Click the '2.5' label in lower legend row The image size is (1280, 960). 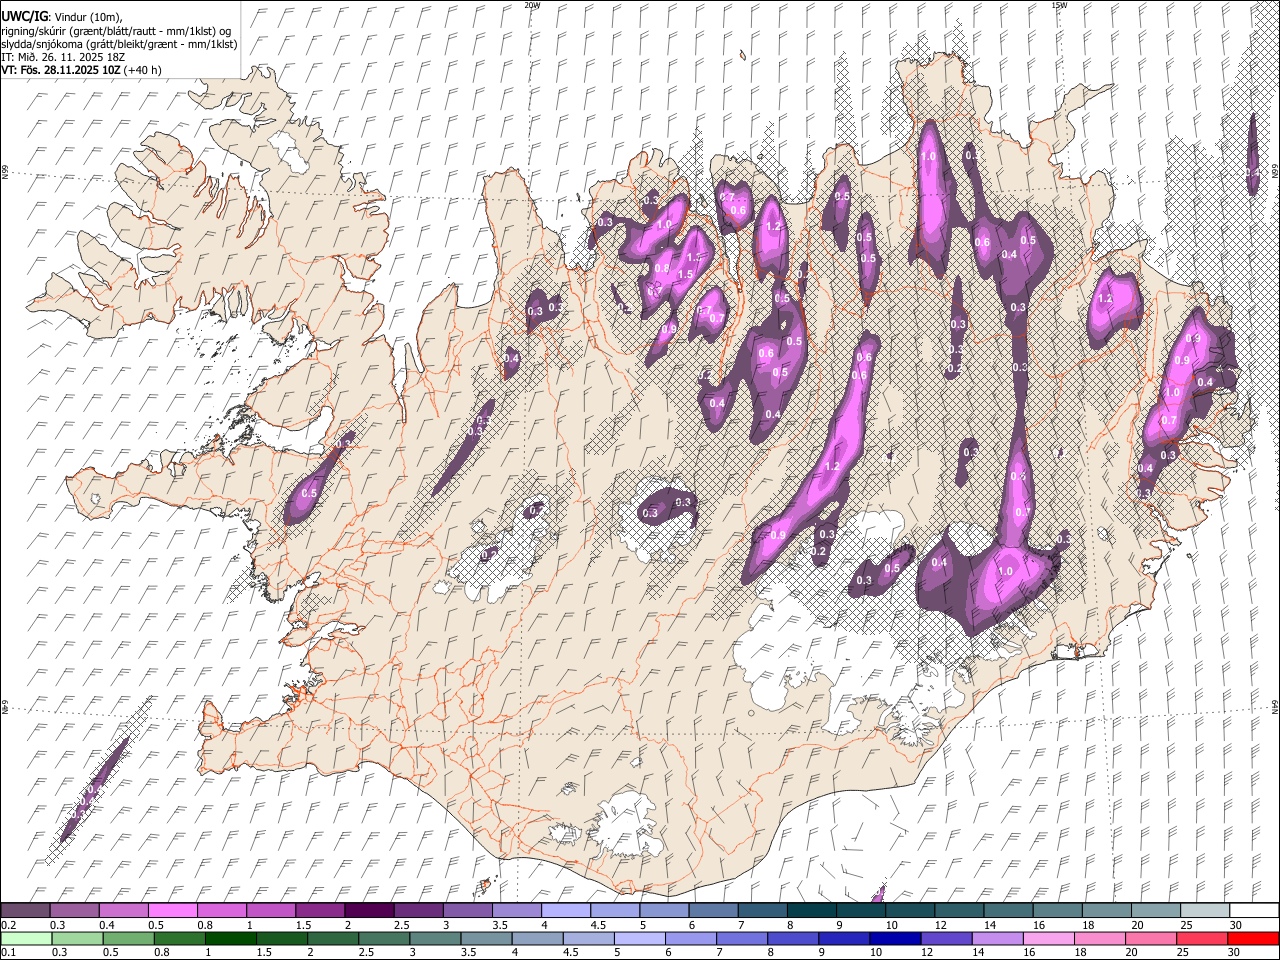click(367, 953)
